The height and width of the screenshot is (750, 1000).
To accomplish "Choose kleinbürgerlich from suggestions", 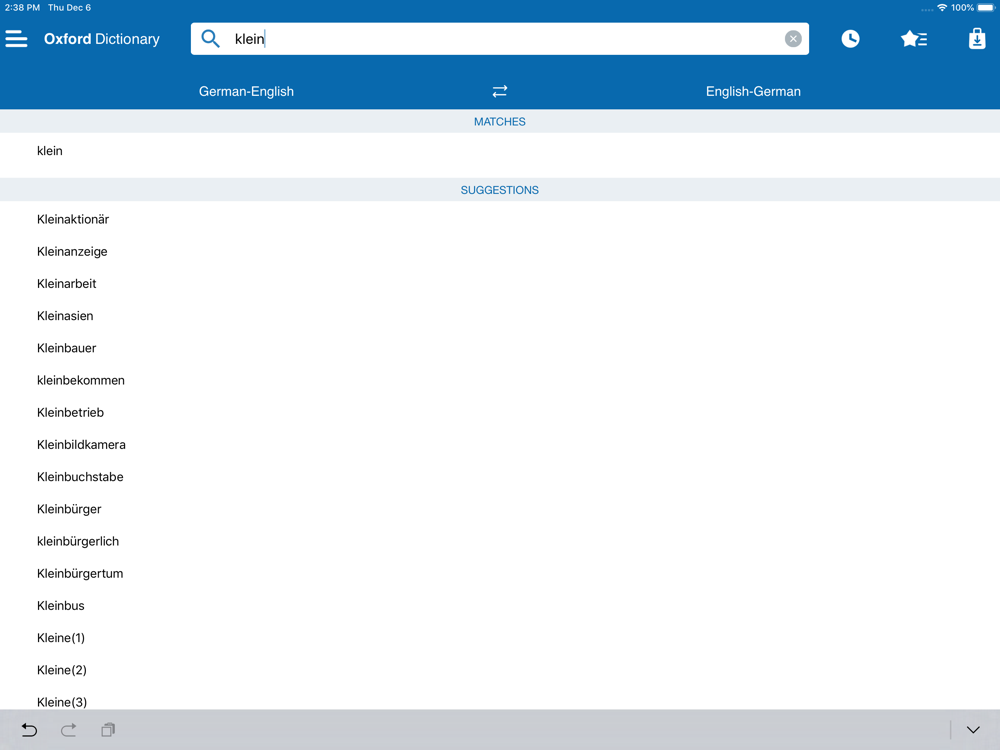I will pos(500,541).
